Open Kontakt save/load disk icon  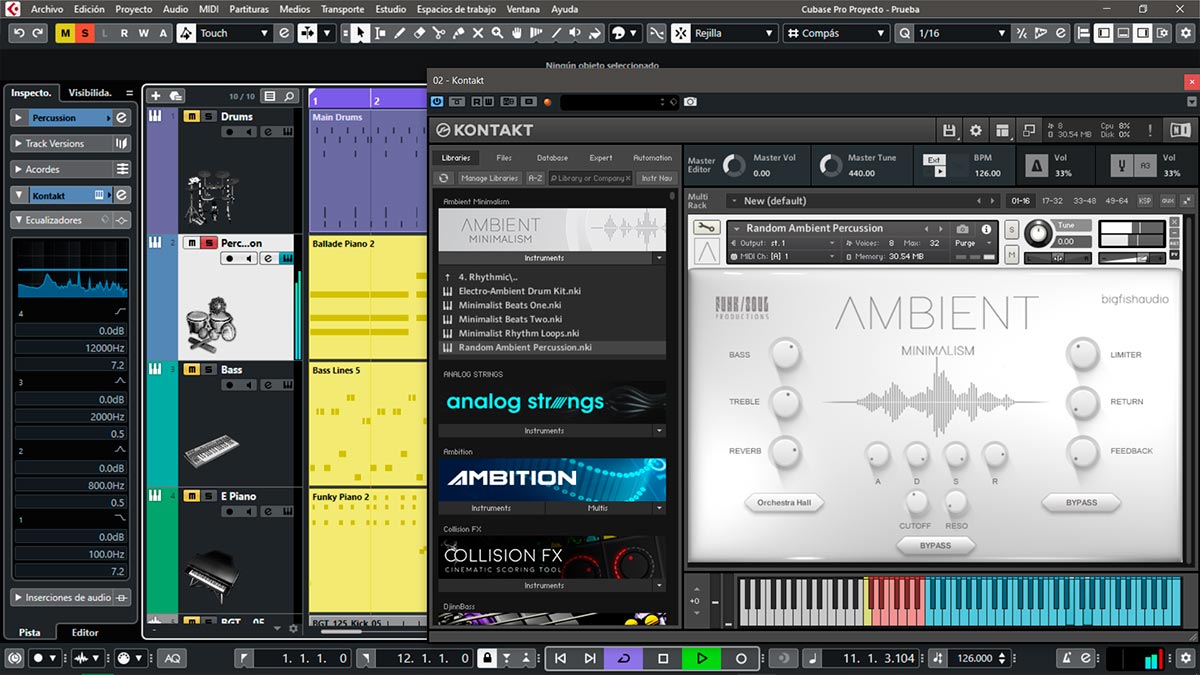pyautogui.click(x=950, y=130)
